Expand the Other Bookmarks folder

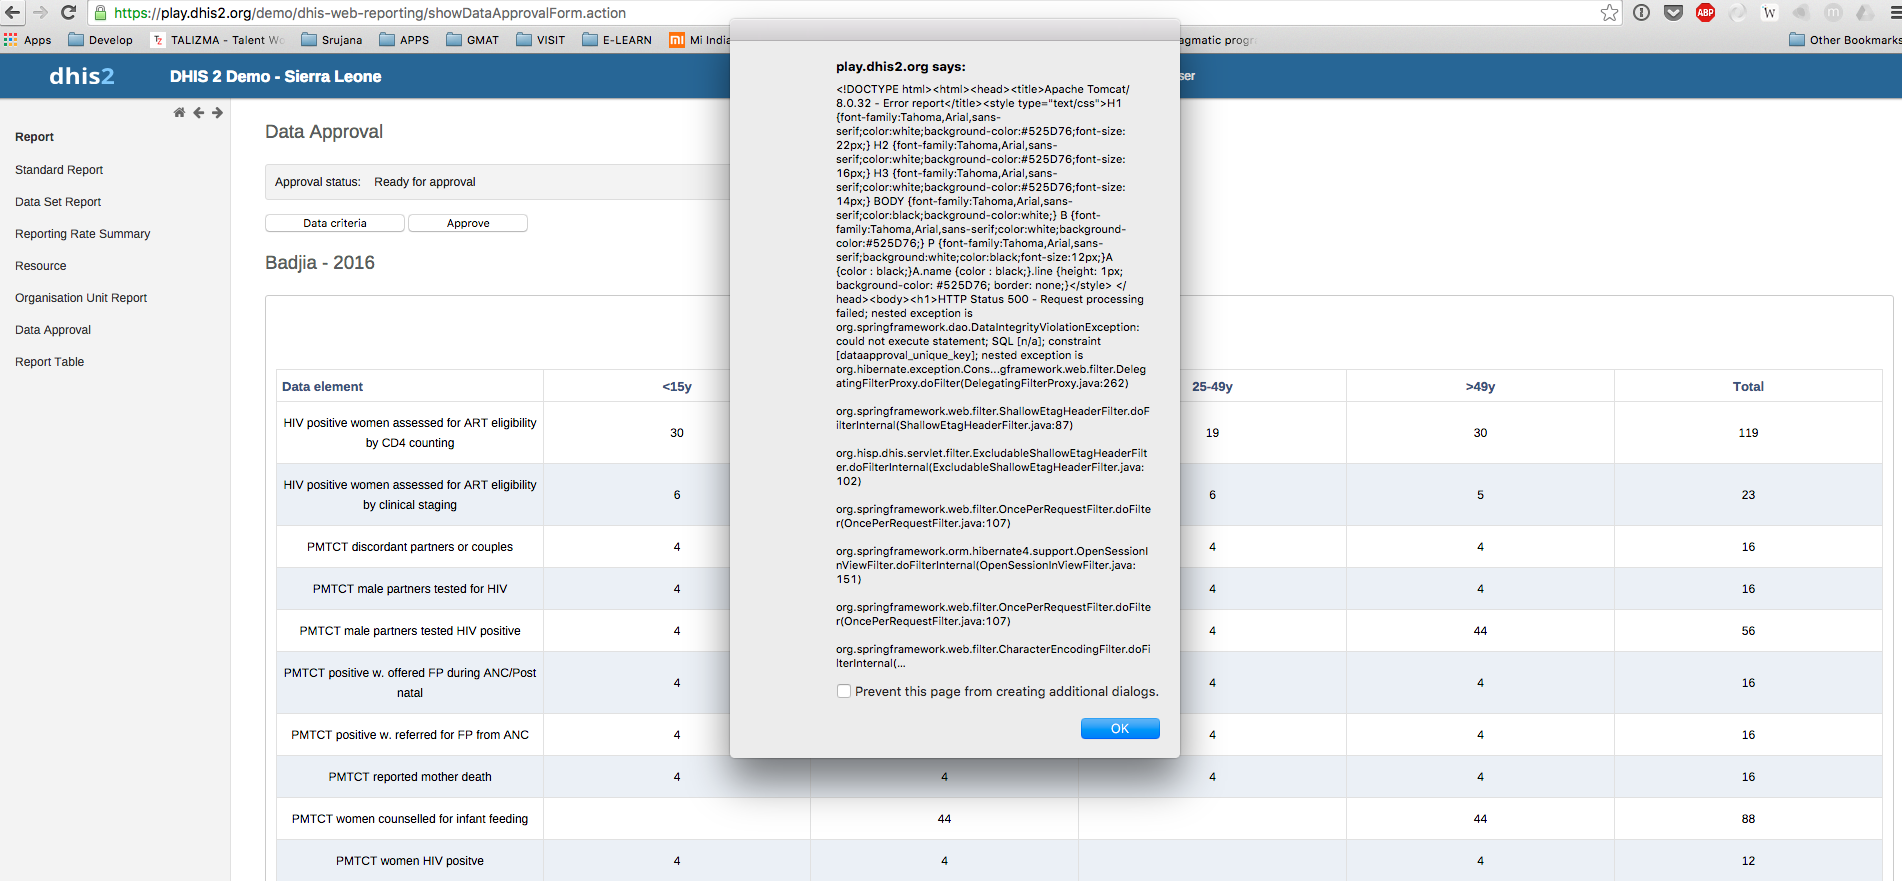click(1845, 40)
